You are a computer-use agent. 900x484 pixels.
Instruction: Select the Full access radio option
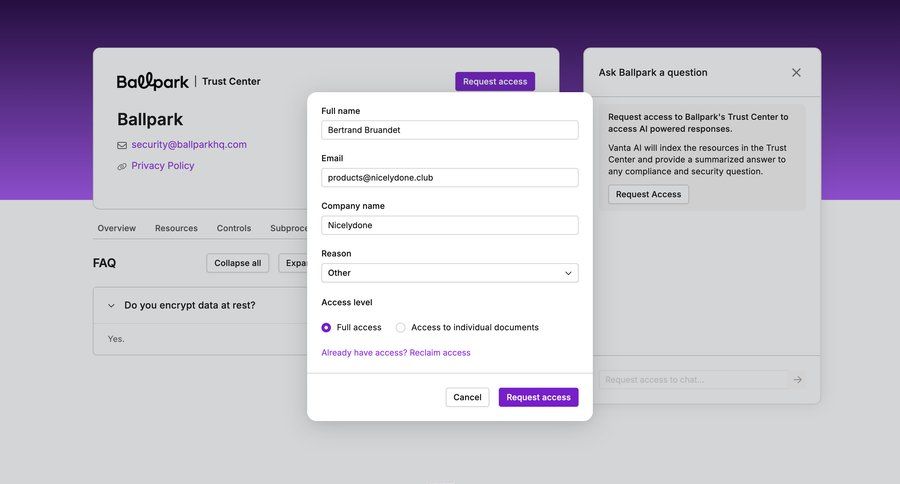(x=326, y=327)
